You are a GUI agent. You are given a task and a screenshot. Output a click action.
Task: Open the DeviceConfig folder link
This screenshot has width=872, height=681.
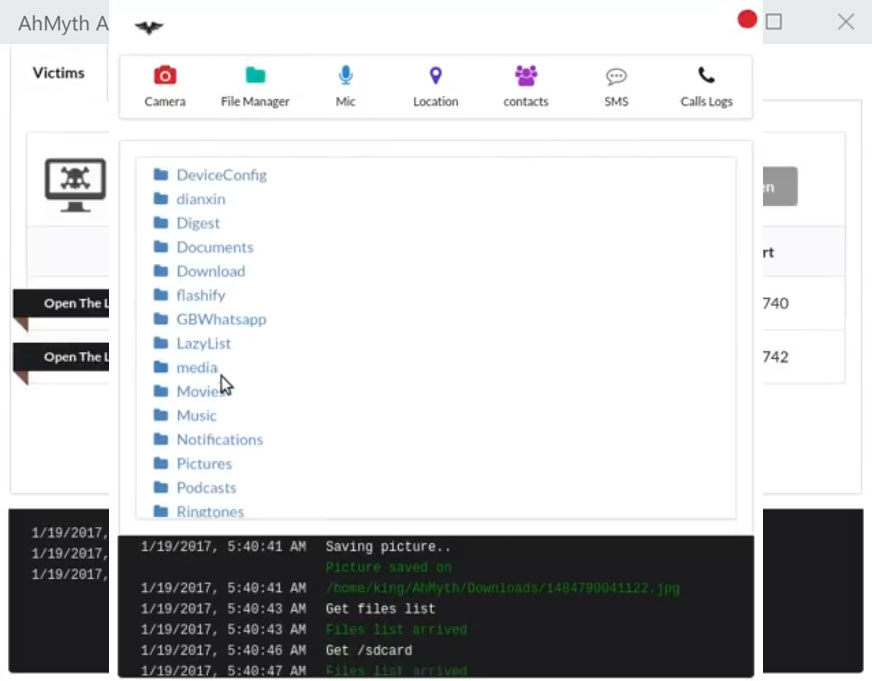(221, 175)
